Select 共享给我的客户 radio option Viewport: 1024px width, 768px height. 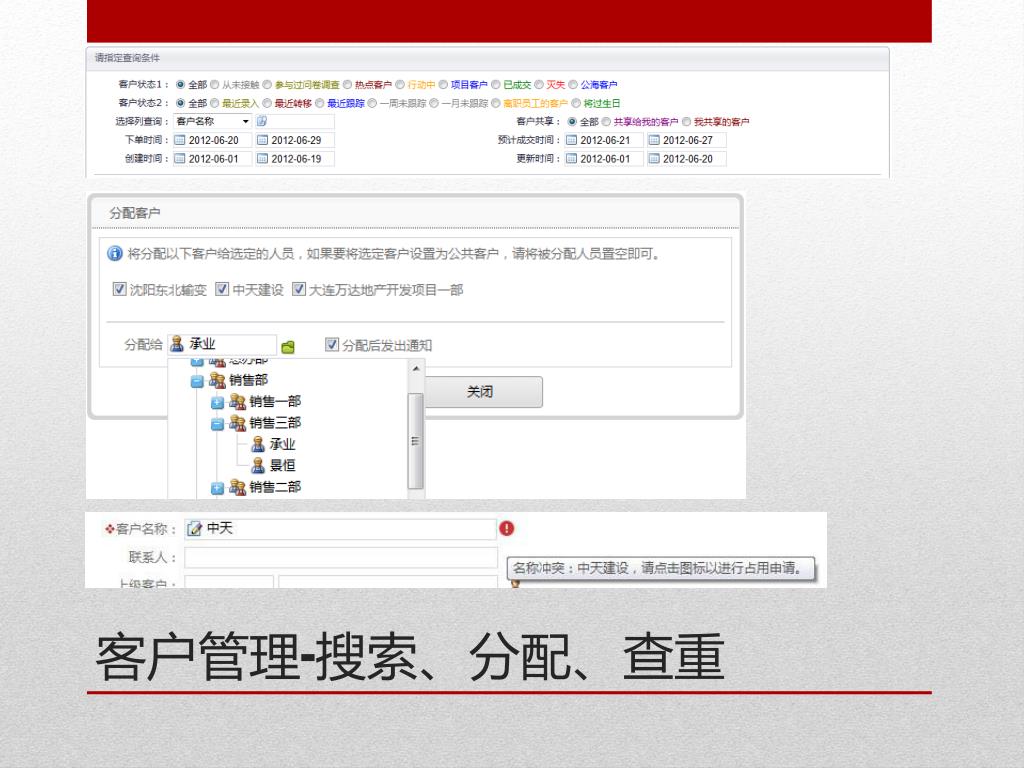tap(606, 121)
